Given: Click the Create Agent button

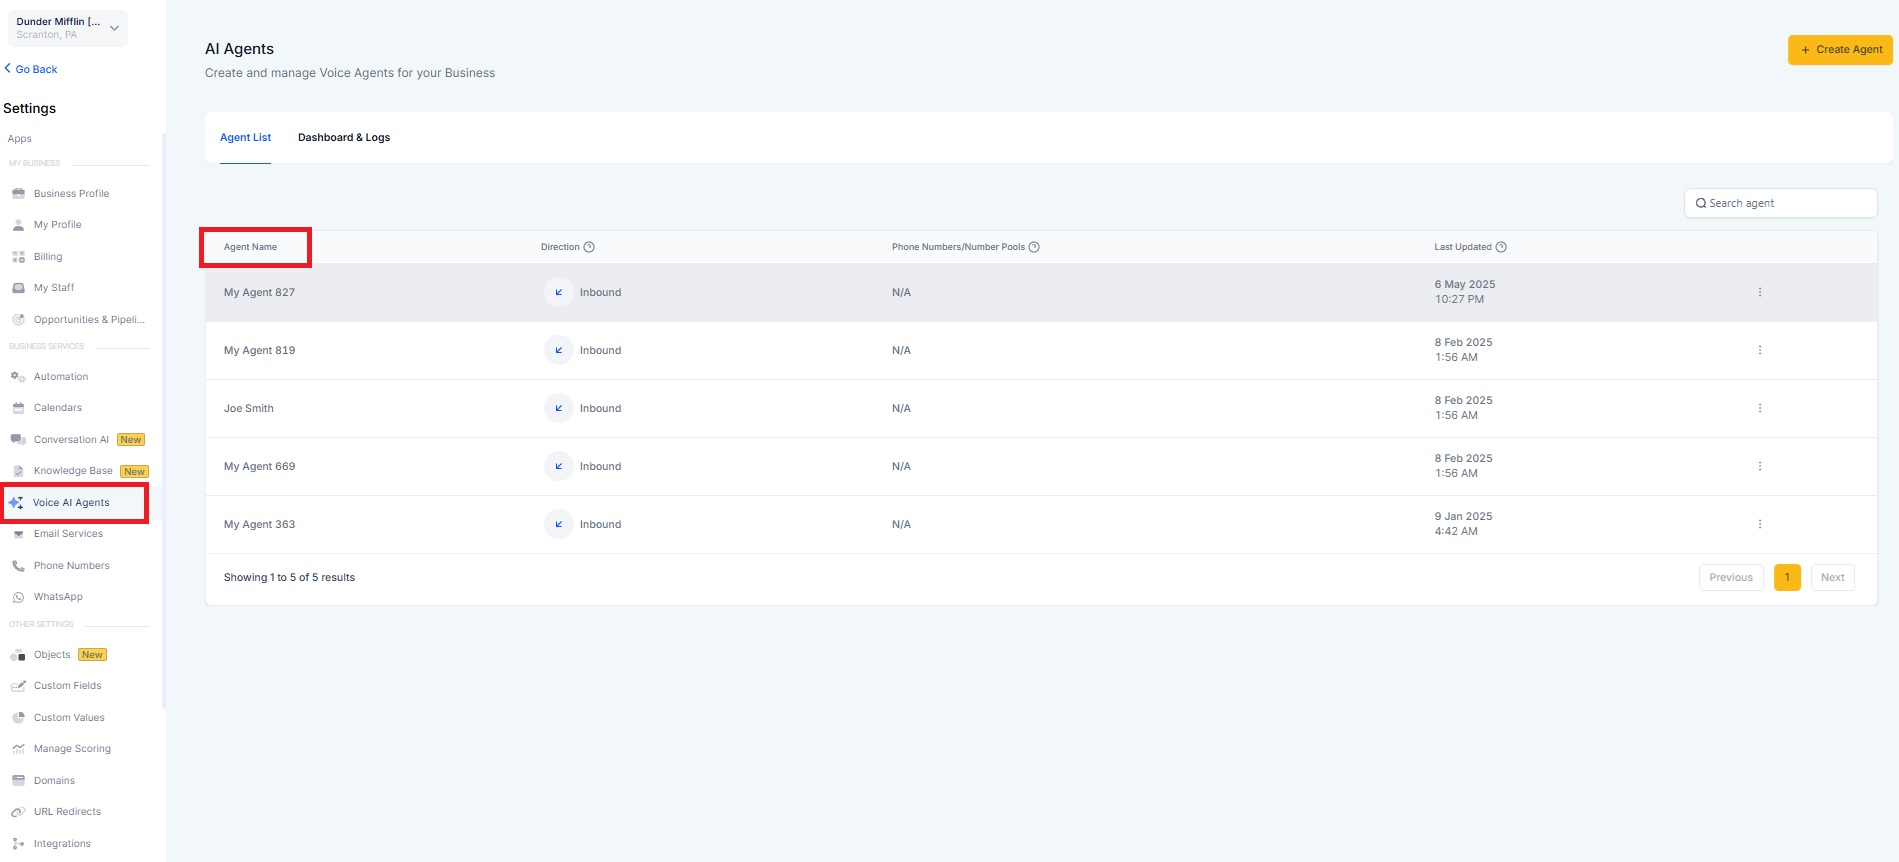Looking at the screenshot, I should pyautogui.click(x=1840, y=50).
